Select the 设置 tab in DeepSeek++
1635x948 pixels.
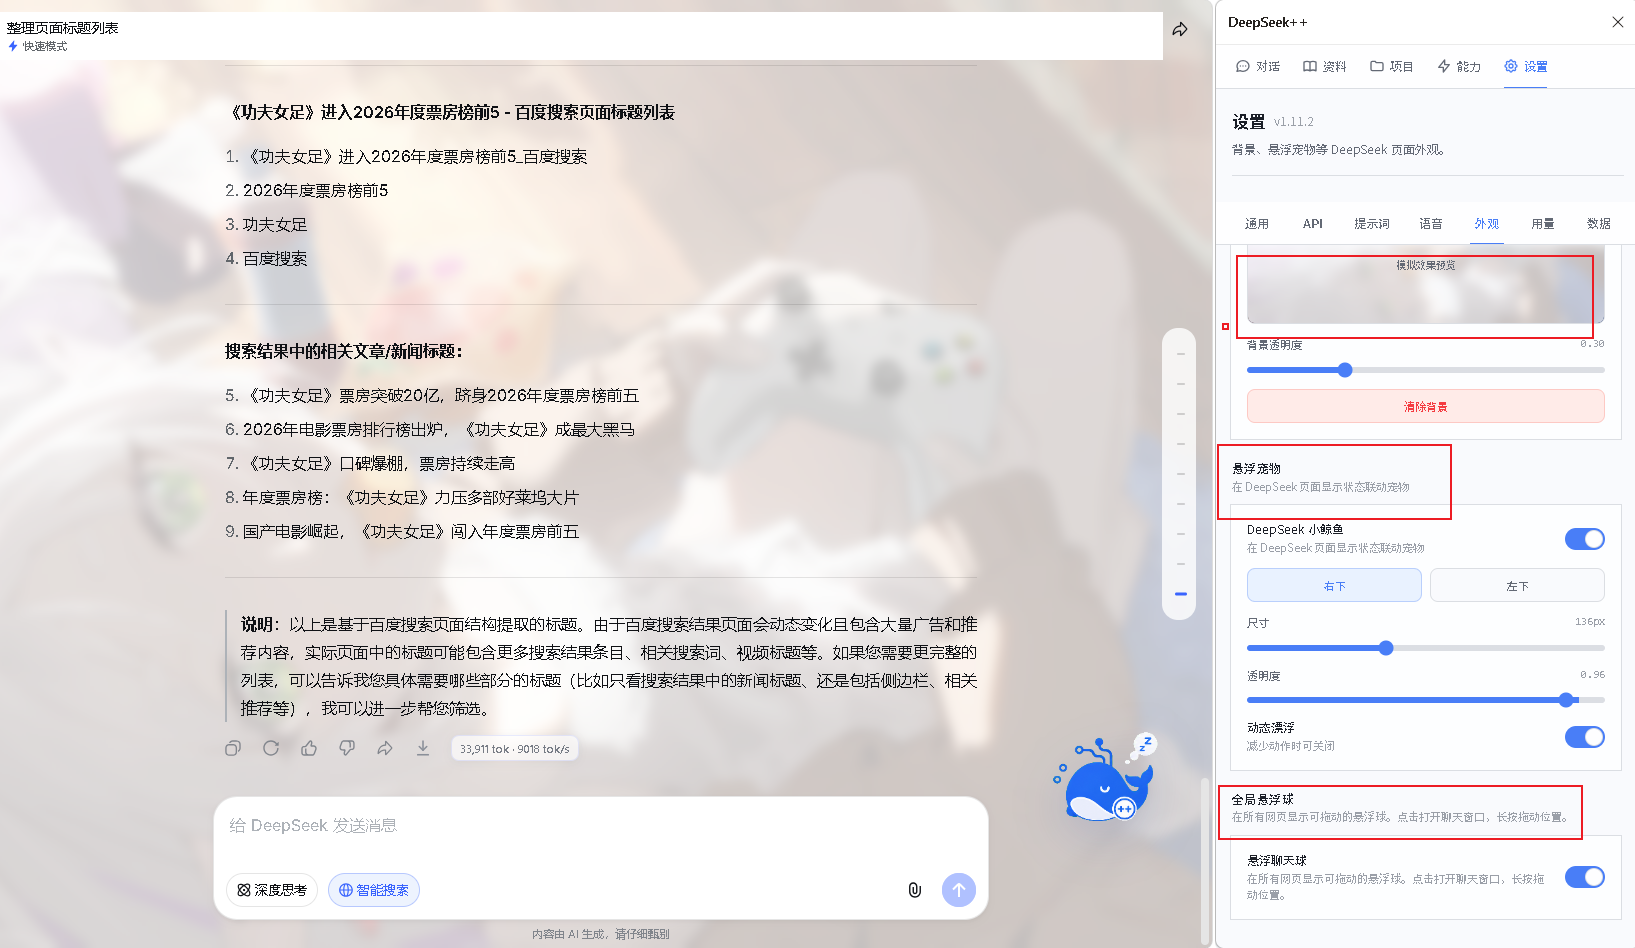tap(1526, 66)
